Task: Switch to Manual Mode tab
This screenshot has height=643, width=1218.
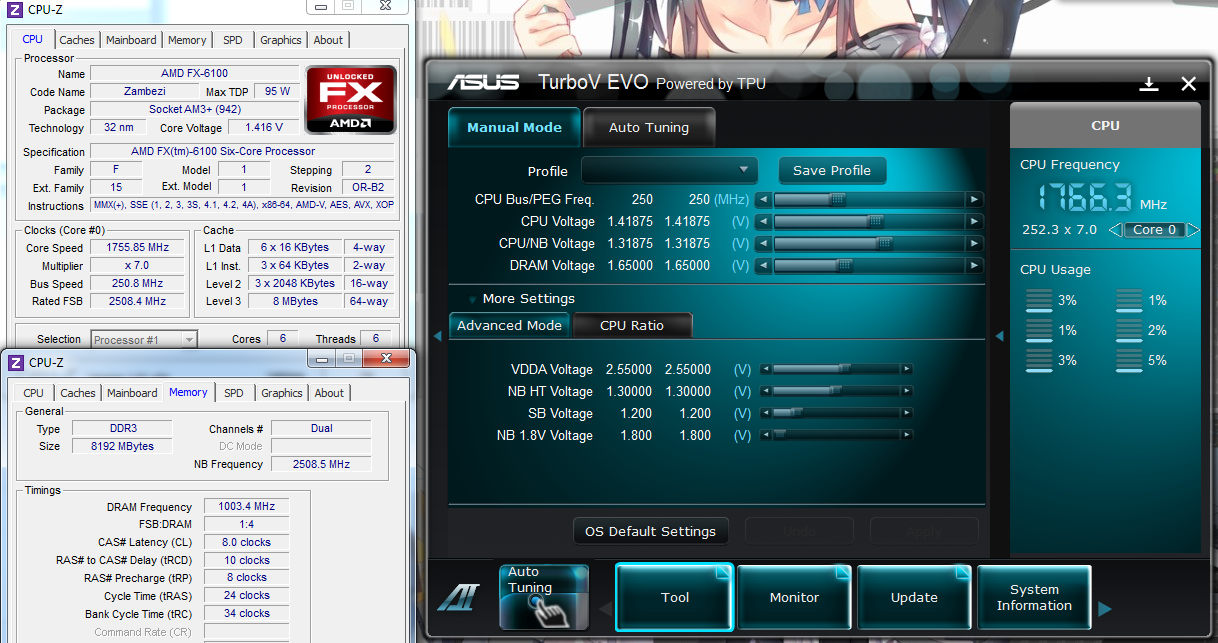Action: pyautogui.click(x=514, y=128)
